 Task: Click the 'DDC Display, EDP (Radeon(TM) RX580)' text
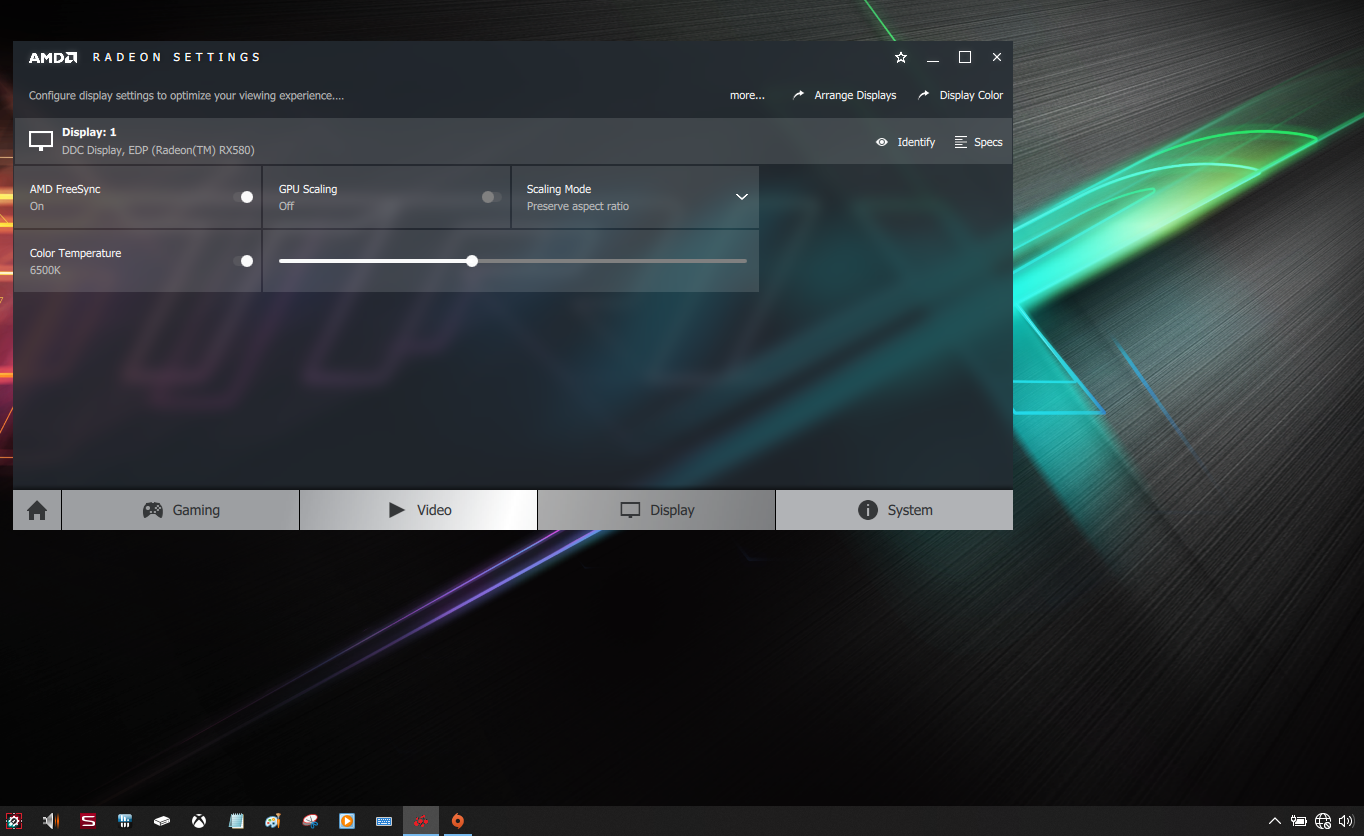pyautogui.click(x=158, y=150)
